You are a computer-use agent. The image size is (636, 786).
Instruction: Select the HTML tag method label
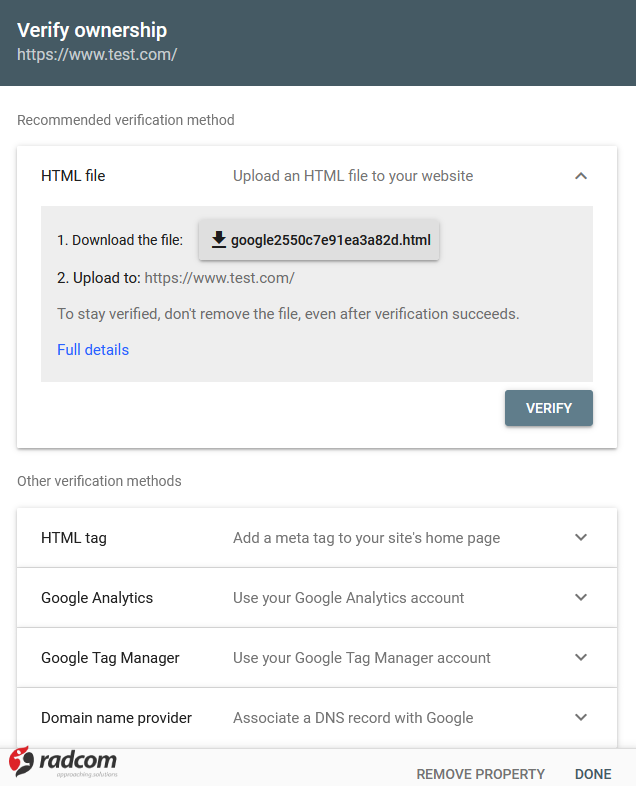click(74, 538)
